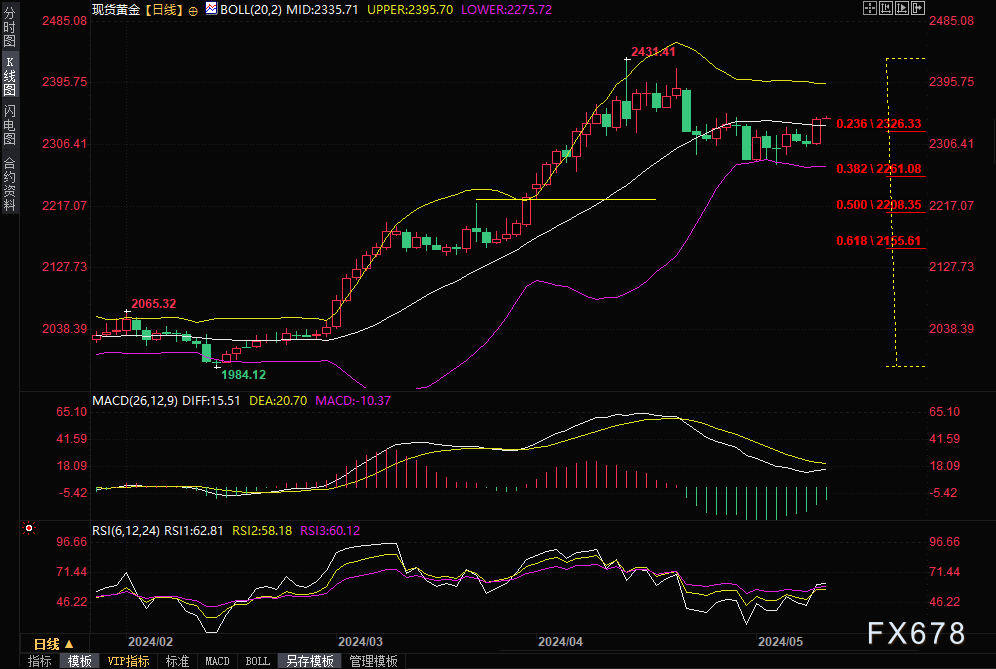Expand the 日线 period dropdown at bottom left
996x669 pixels.
click(54, 643)
